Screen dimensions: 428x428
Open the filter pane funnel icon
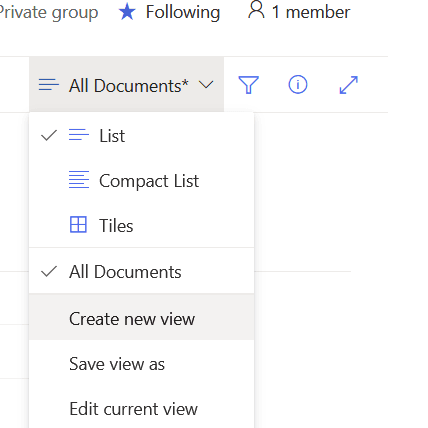click(x=248, y=85)
